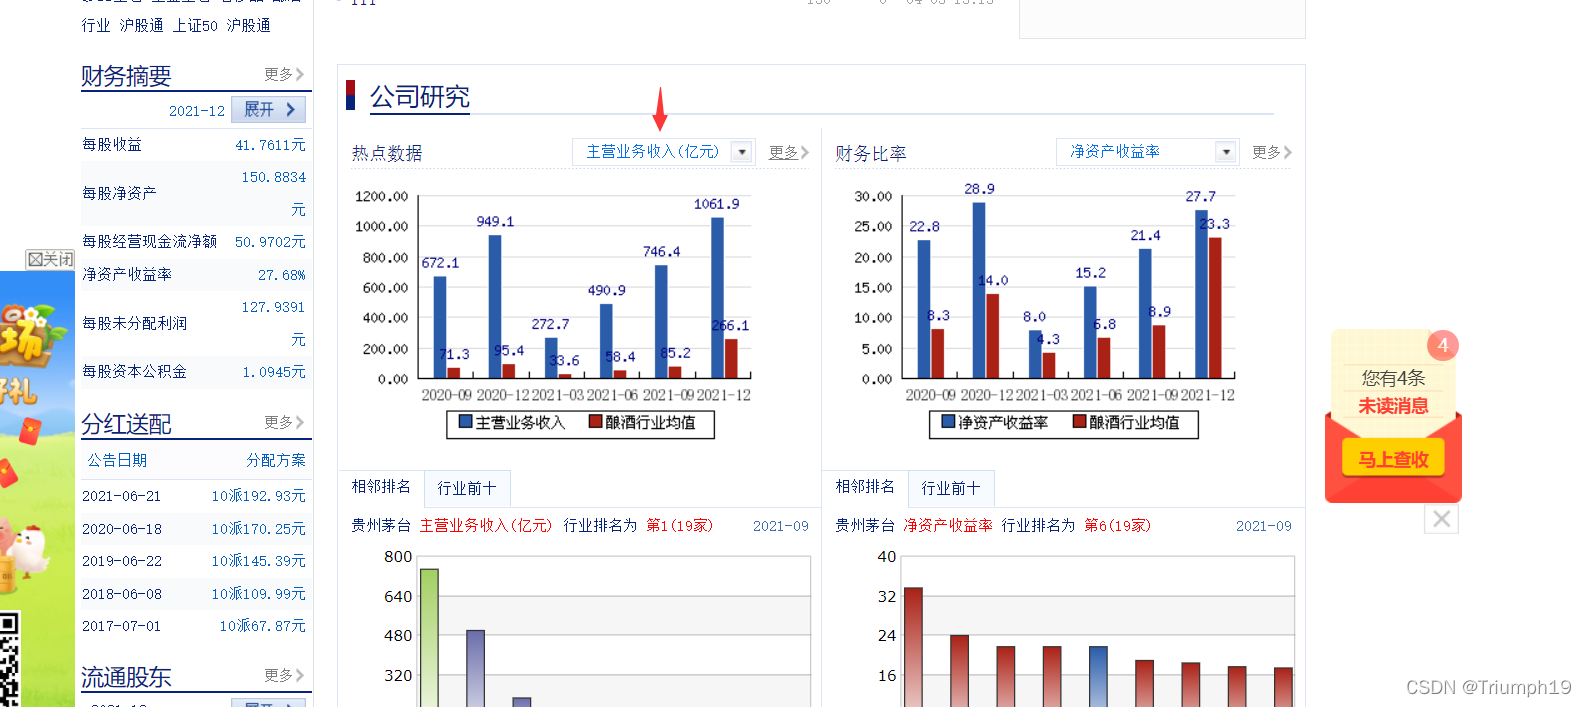The image size is (1587, 707).
Task: Click 马上查收 button in message popup
Action: click(1393, 459)
